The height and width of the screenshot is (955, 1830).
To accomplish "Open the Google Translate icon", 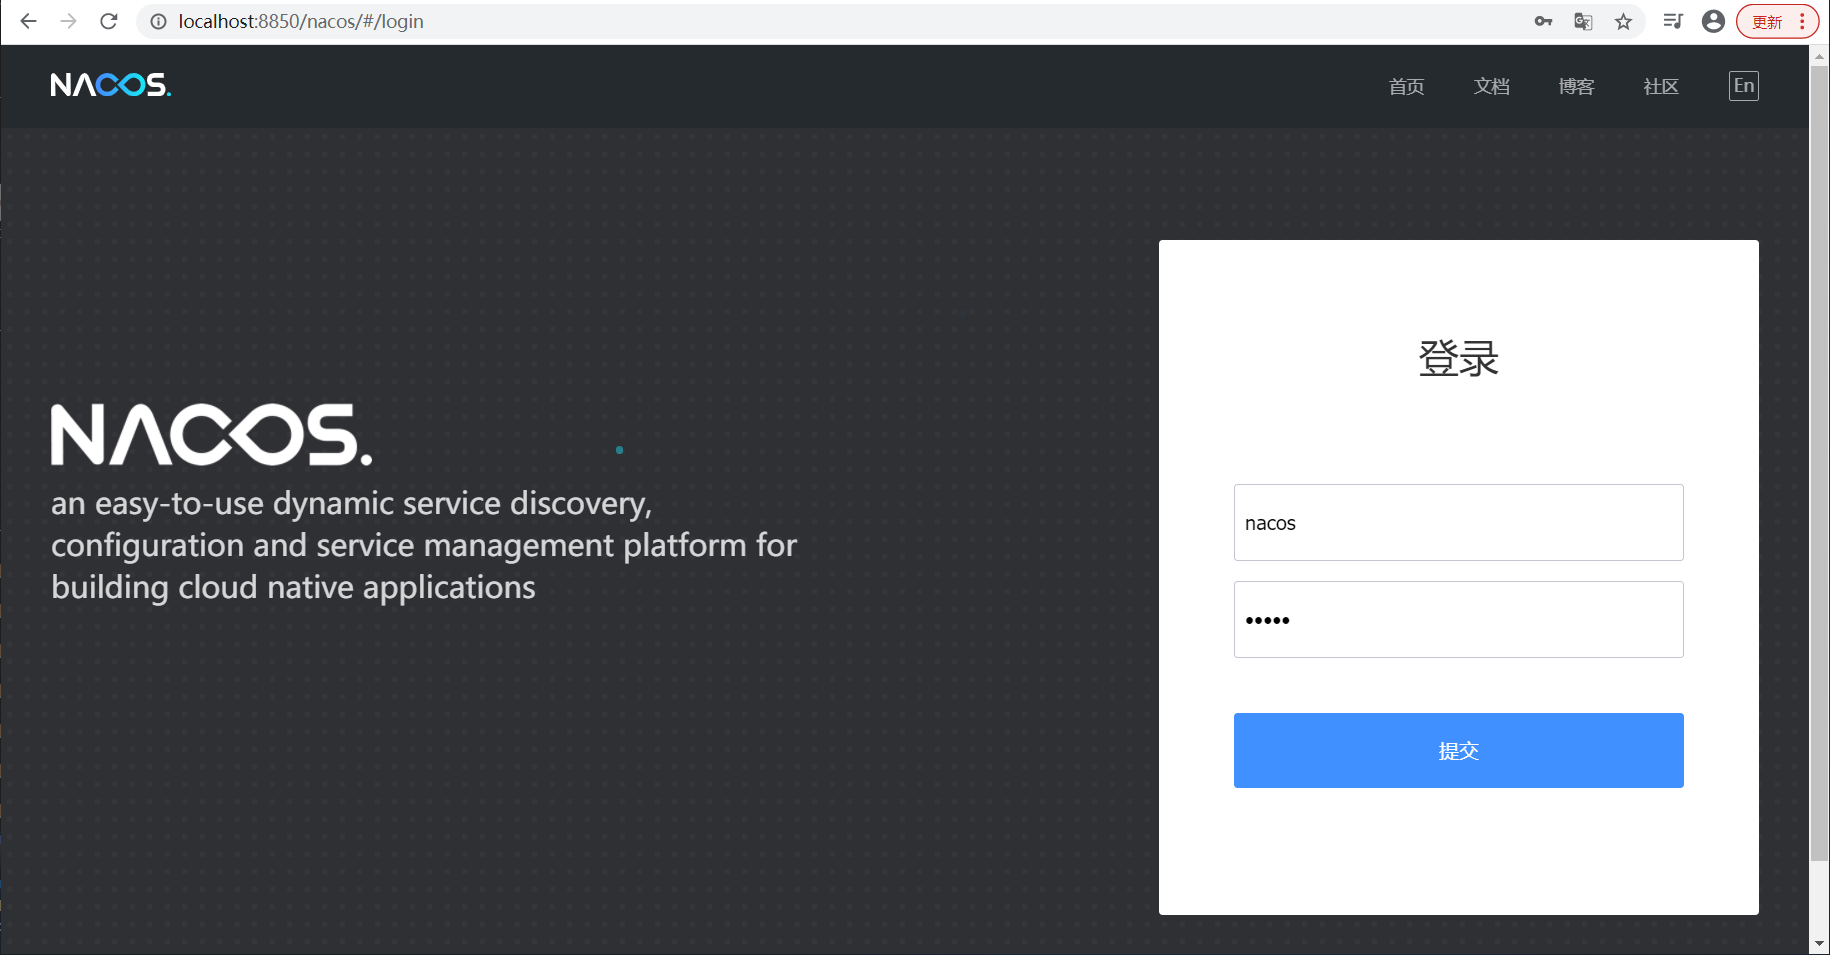I will coord(1583,21).
